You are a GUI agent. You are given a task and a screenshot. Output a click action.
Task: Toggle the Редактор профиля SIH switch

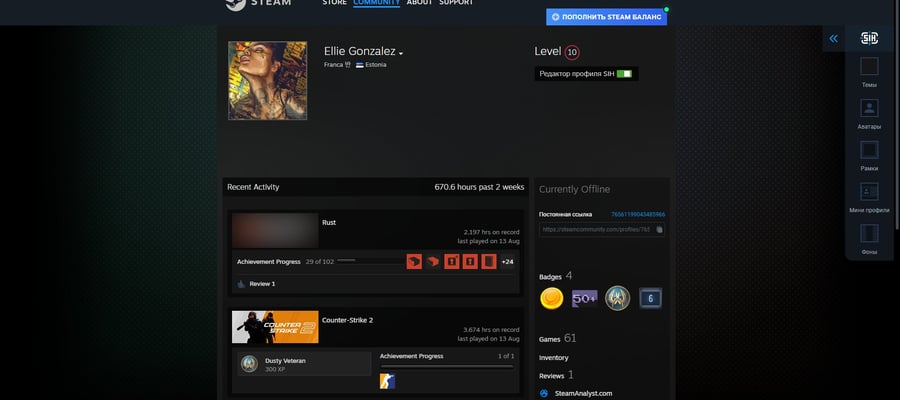coord(624,74)
